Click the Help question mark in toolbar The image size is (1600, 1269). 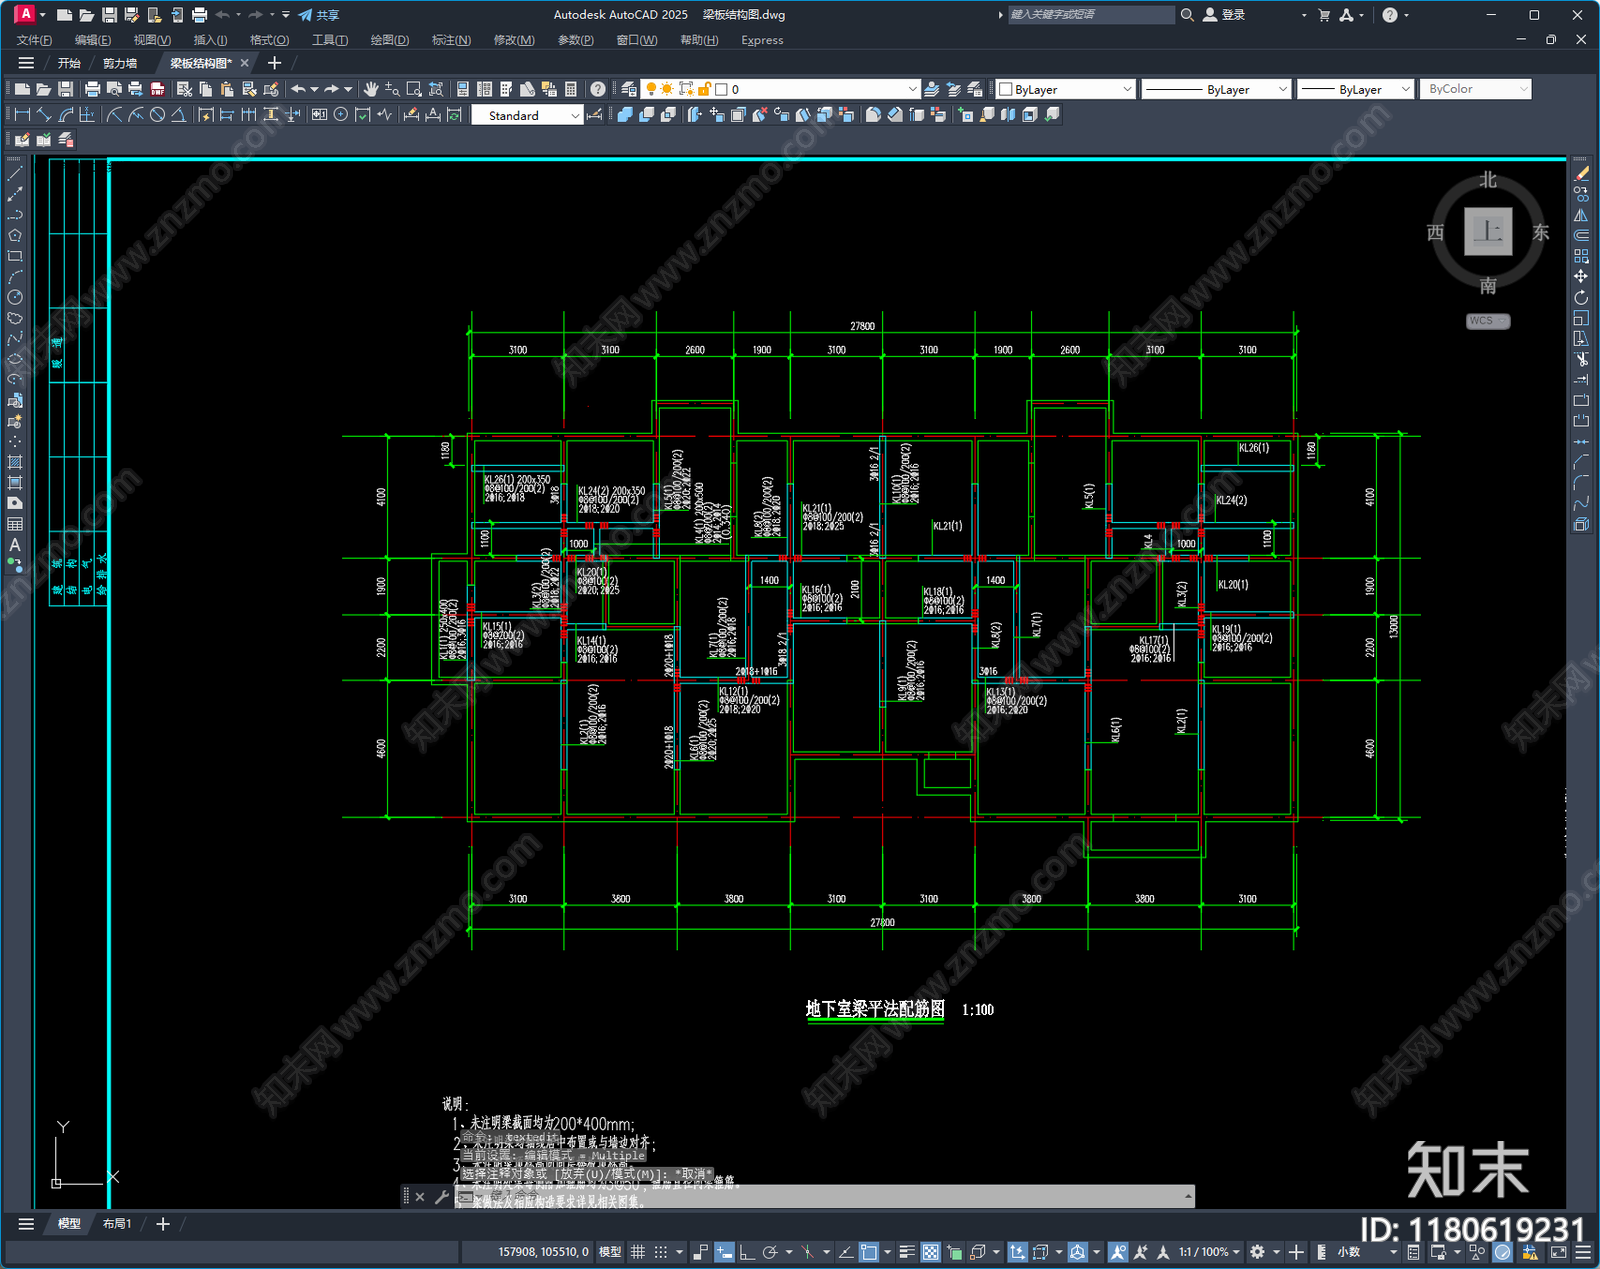click(598, 89)
